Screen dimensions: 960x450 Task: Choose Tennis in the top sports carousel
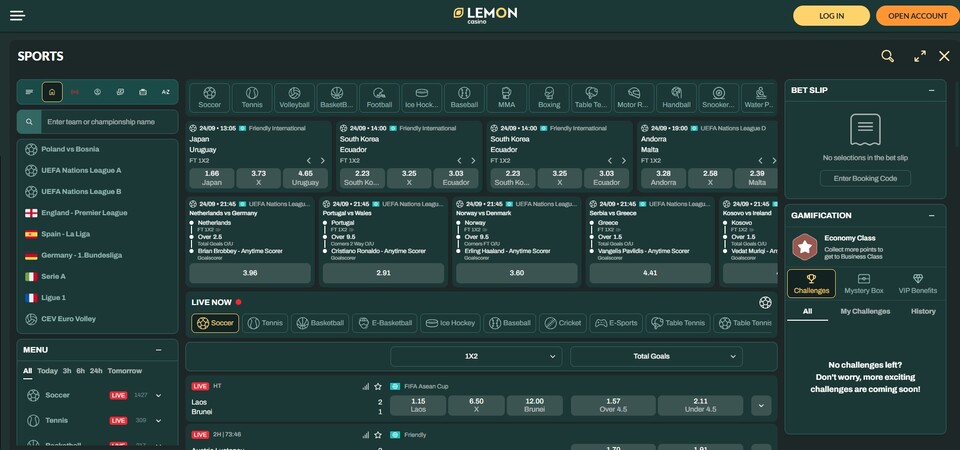coord(252,98)
